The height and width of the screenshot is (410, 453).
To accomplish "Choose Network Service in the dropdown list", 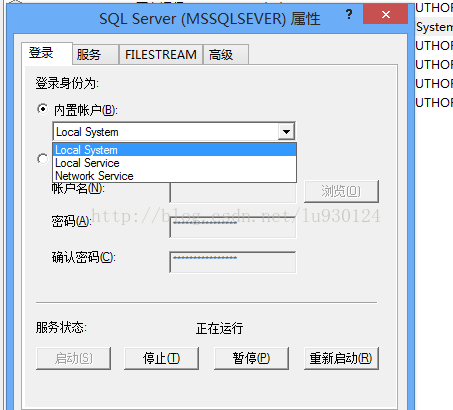I will pos(174,176).
